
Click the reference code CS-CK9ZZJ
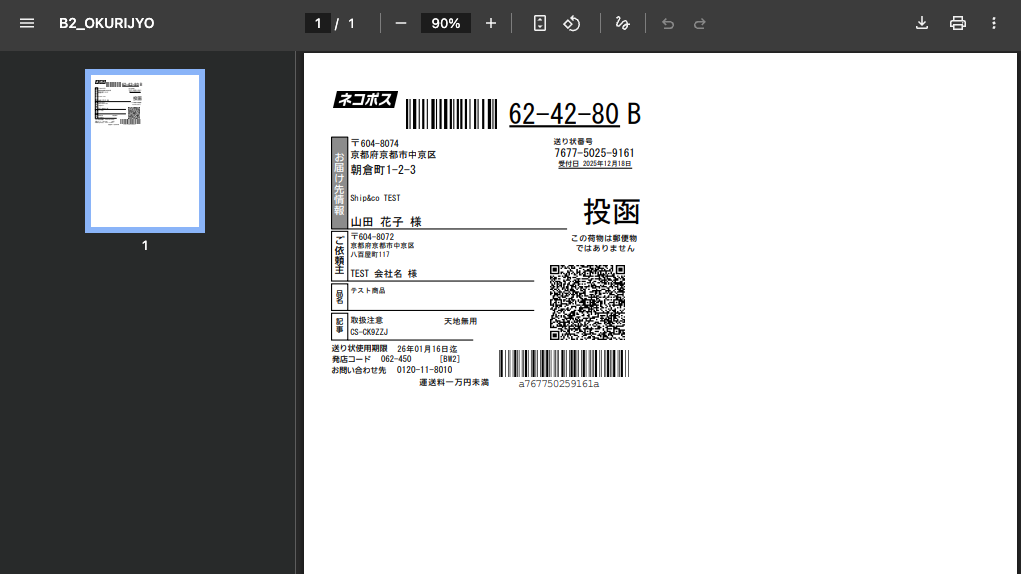pyautogui.click(x=369, y=333)
